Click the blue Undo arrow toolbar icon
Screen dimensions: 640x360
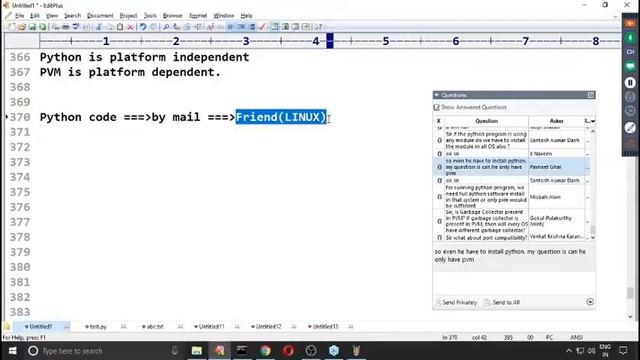coord(143,27)
